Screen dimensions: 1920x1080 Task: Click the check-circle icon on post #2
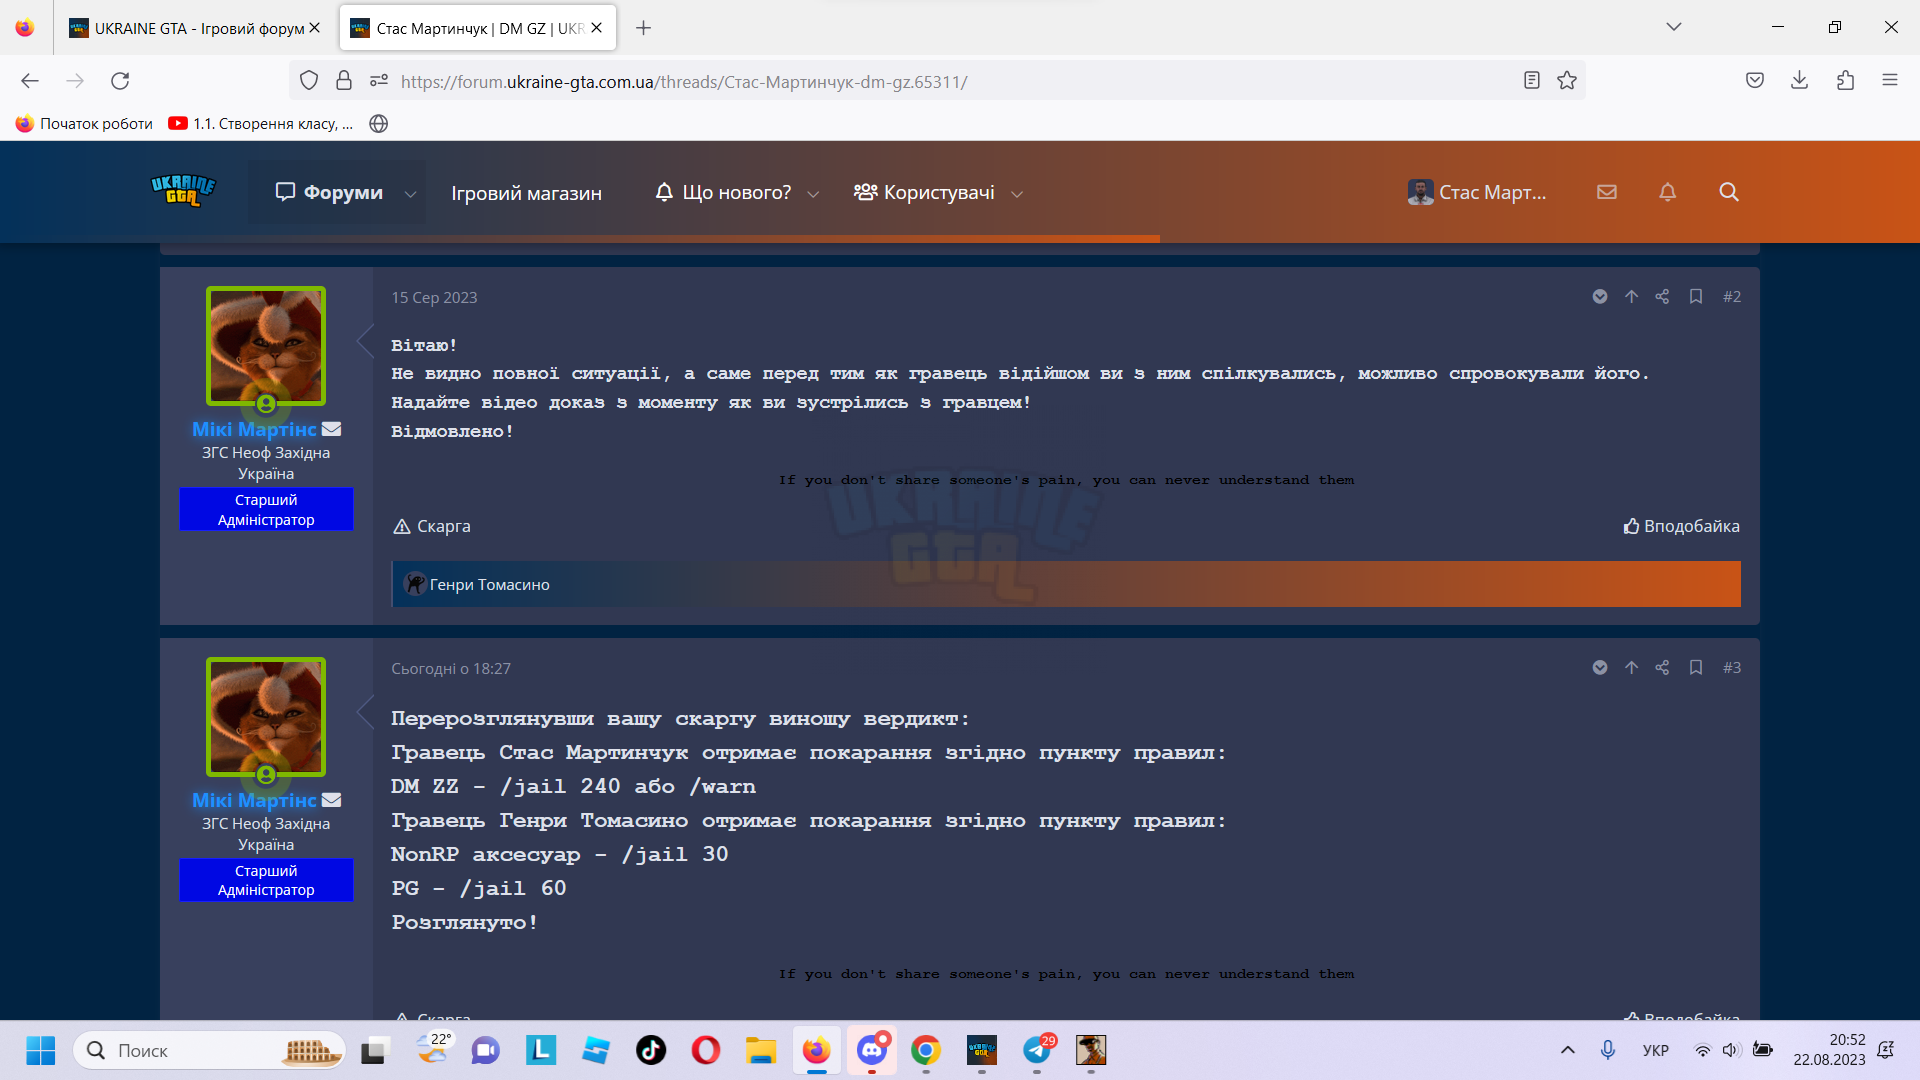[1600, 297]
